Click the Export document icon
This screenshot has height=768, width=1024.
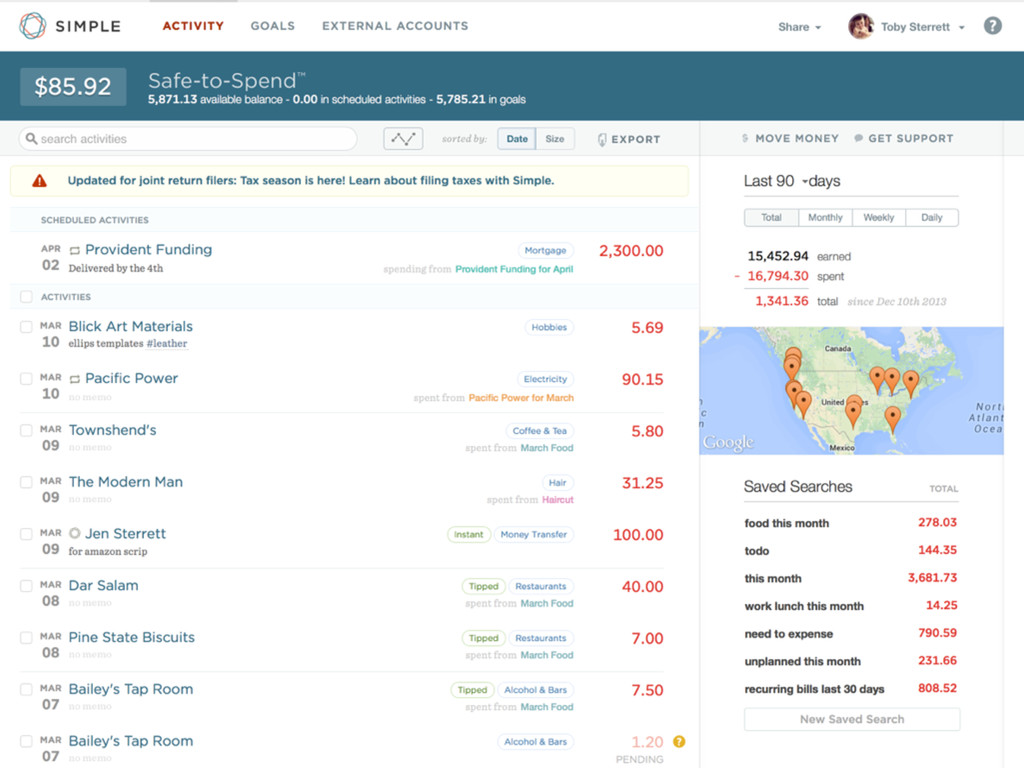pos(602,139)
